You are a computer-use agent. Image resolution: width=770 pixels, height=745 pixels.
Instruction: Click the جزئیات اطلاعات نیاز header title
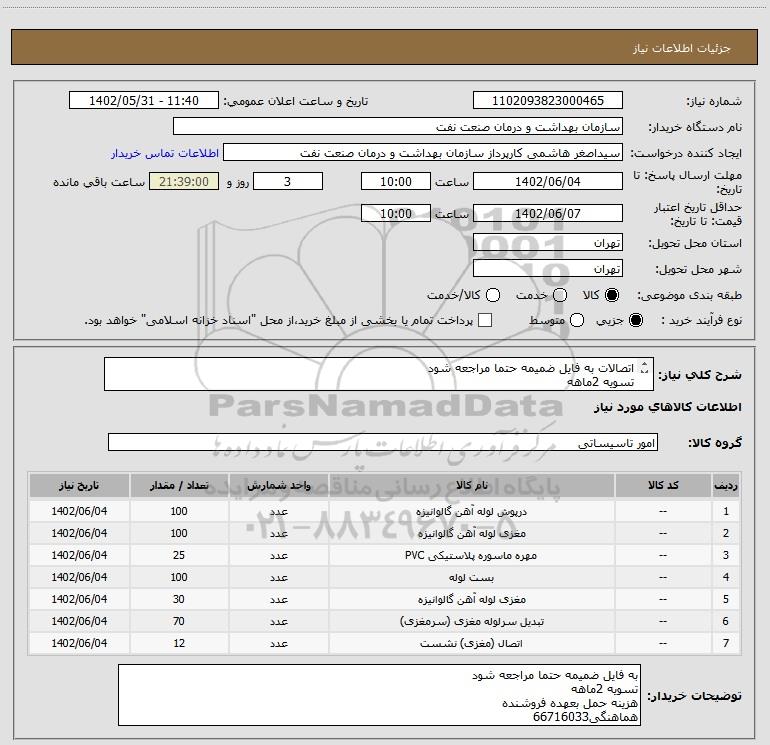(682, 48)
